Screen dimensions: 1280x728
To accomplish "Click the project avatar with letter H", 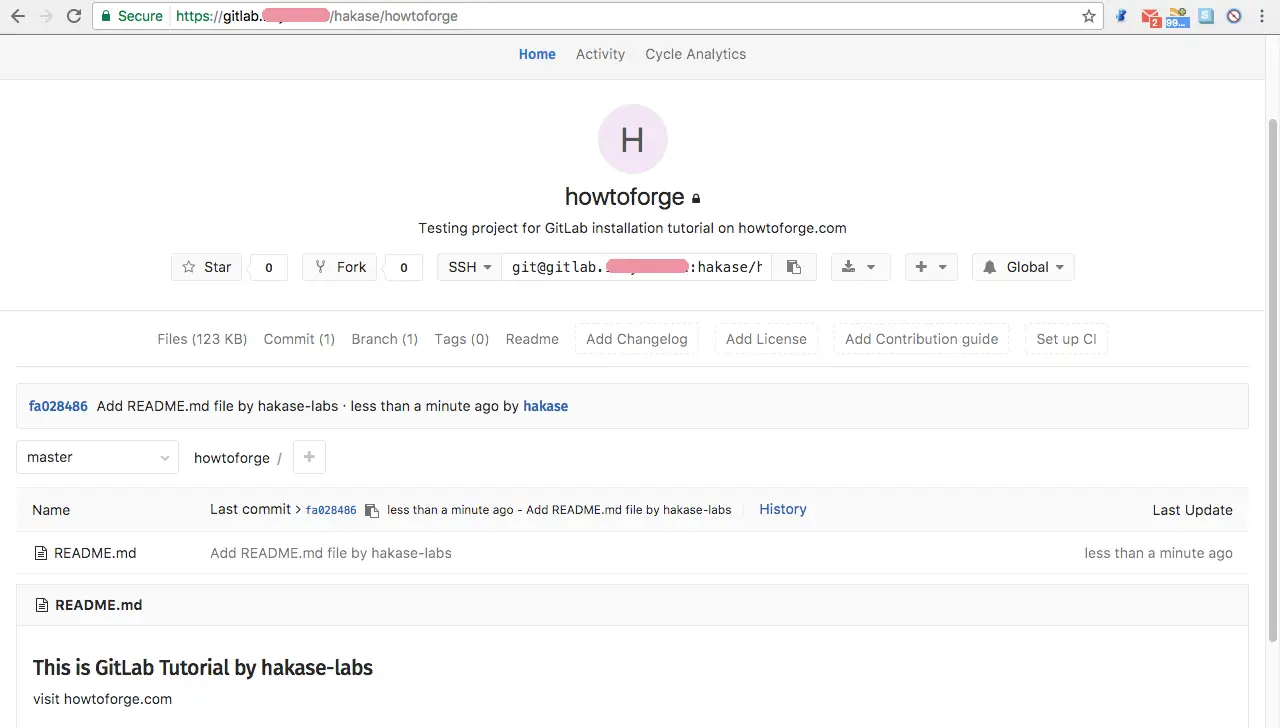I will [x=632, y=139].
